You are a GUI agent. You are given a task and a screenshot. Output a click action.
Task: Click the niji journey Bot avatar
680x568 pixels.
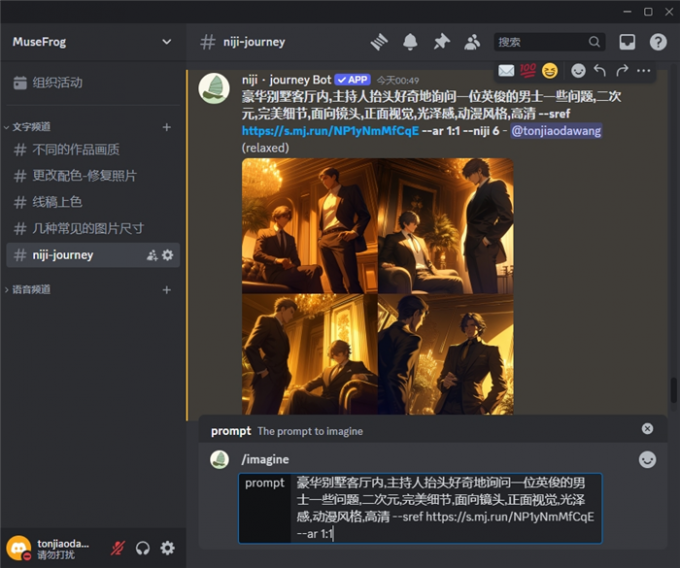(x=214, y=88)
